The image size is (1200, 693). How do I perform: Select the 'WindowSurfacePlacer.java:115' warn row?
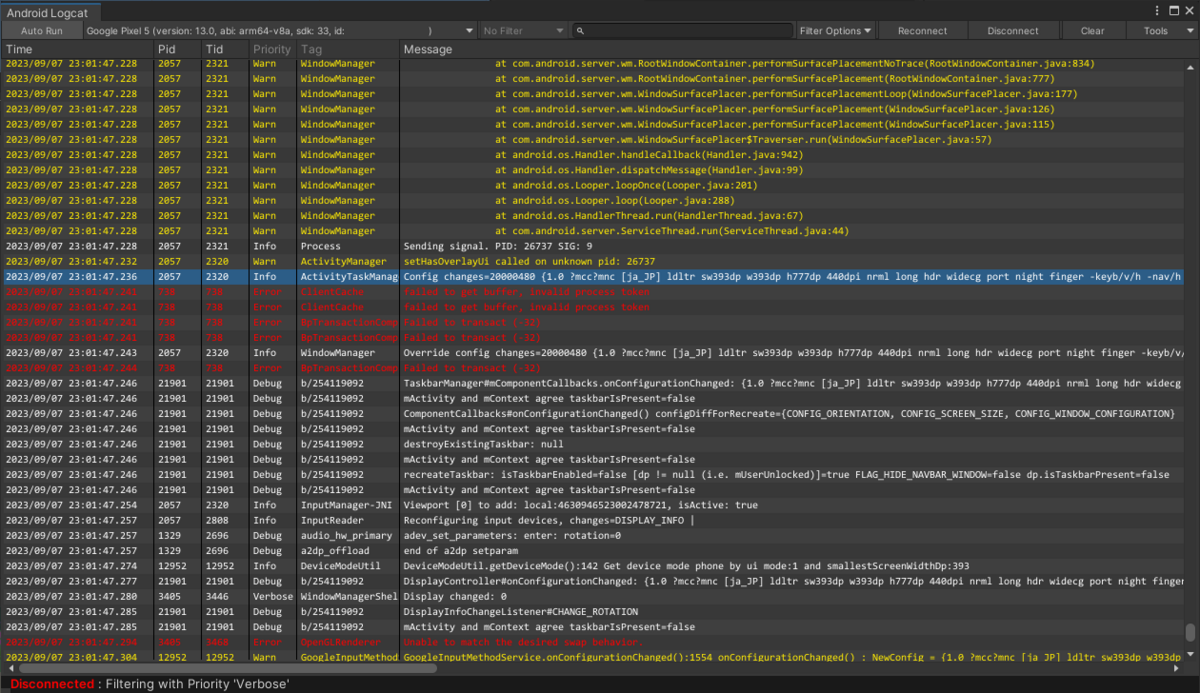tap(593, 124)
